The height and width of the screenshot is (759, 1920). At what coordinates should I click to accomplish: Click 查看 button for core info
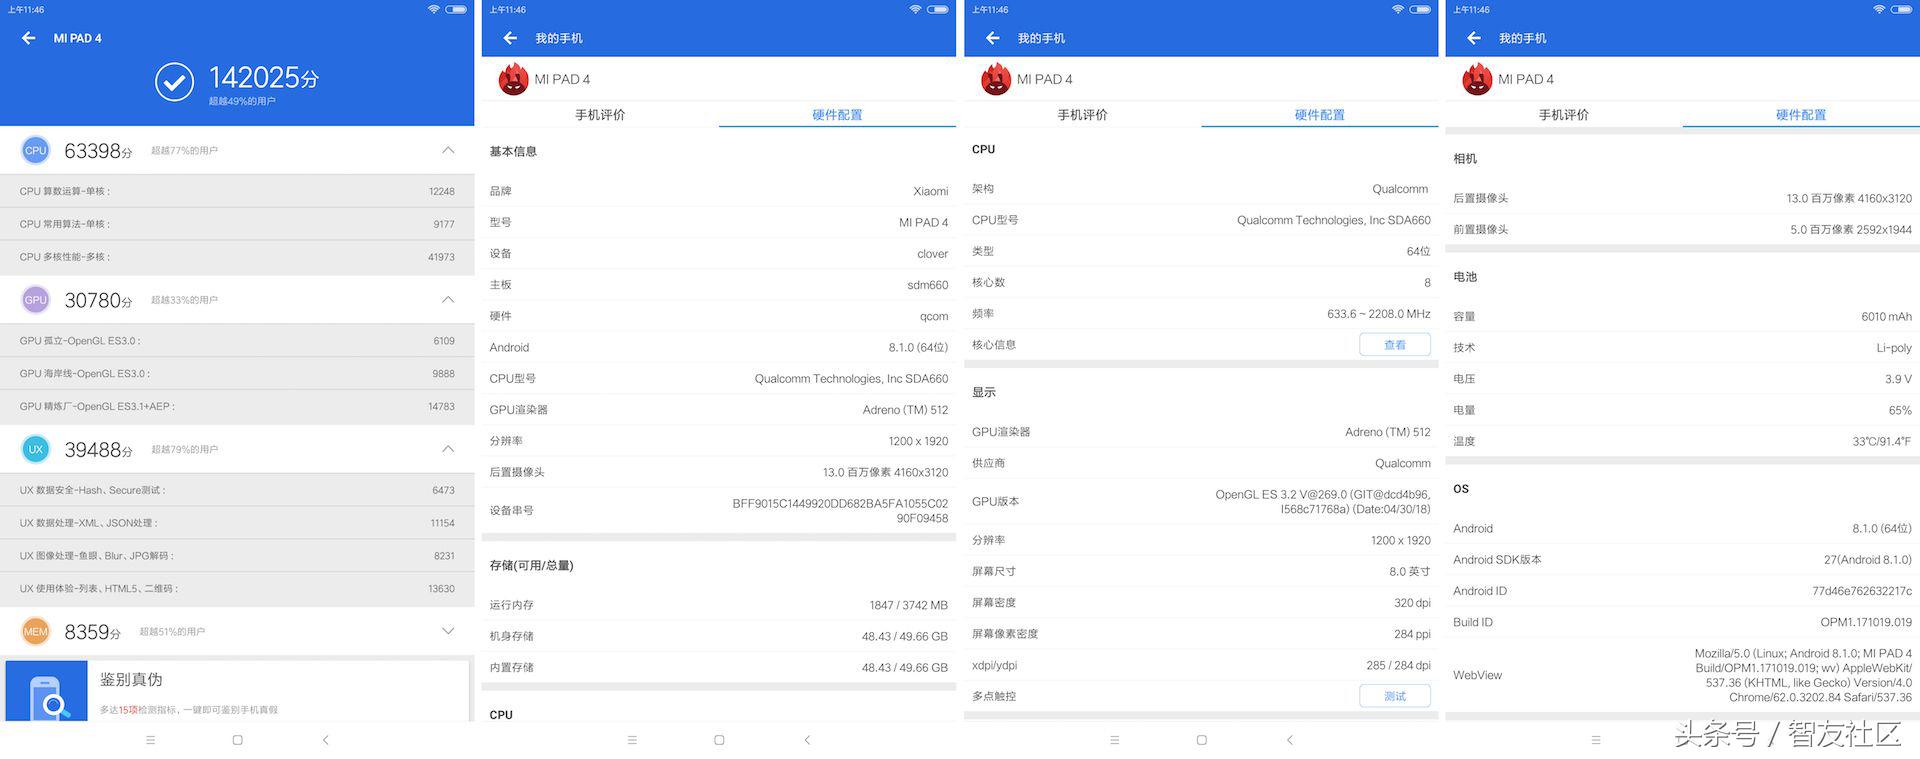(x=1395, y=344)
